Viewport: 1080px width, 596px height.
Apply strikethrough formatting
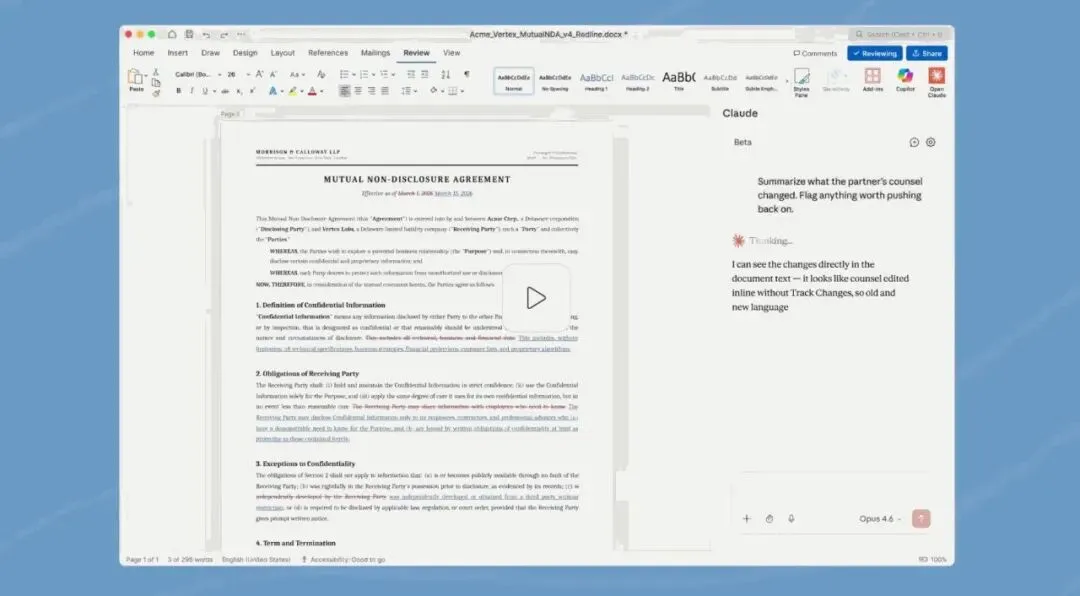click(225, 91)
